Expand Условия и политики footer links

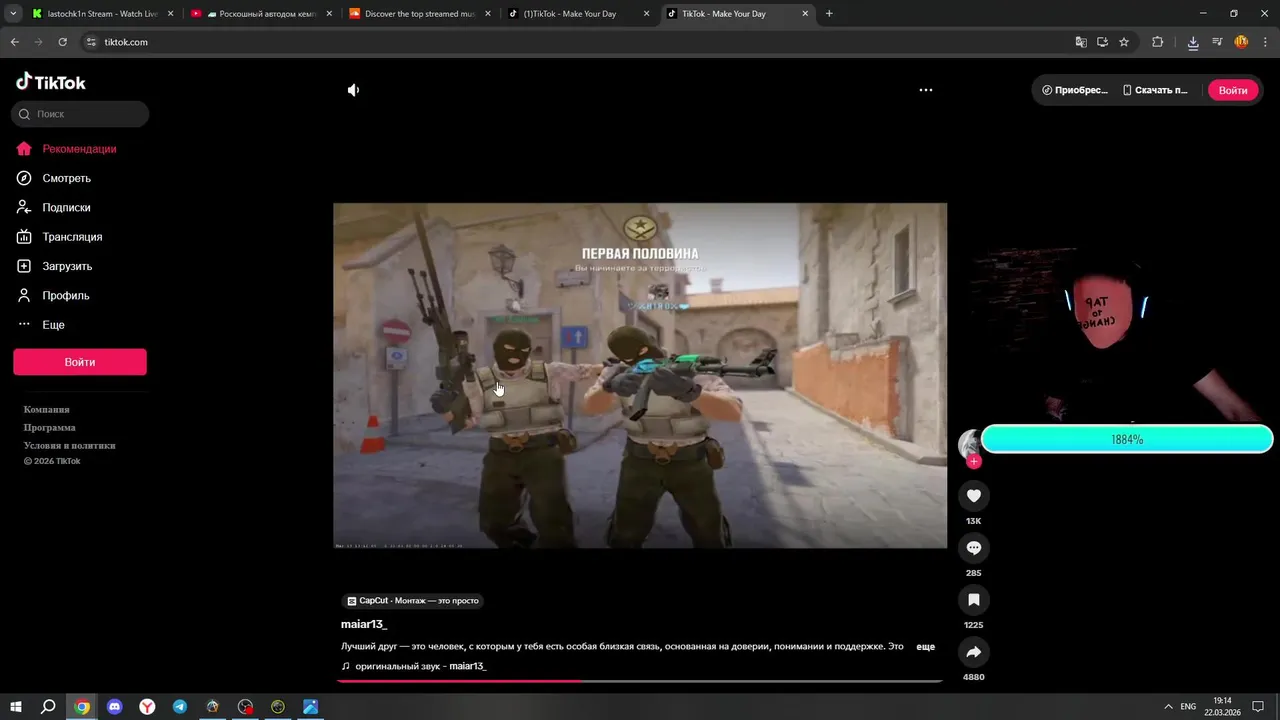(70, 445)
